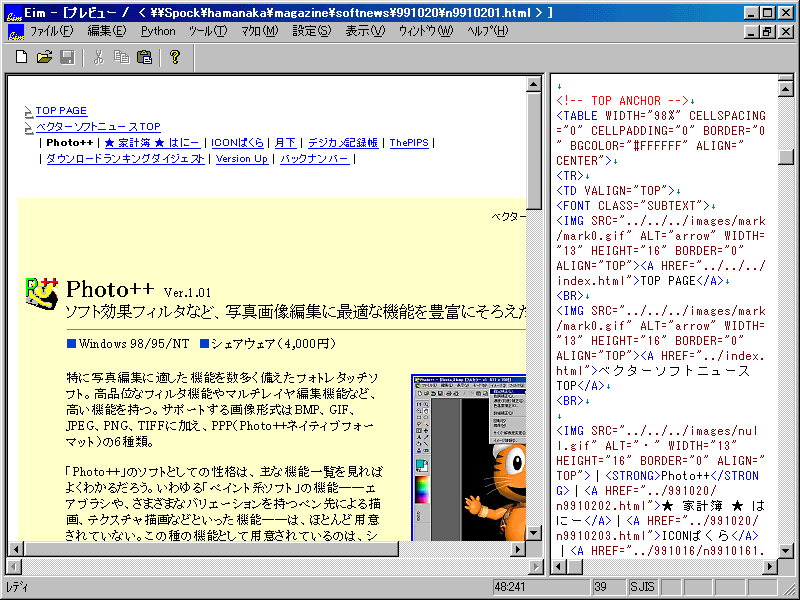Click the TOP ANCHOR comment in source
The image size is (800, 600).
(622, 101)
